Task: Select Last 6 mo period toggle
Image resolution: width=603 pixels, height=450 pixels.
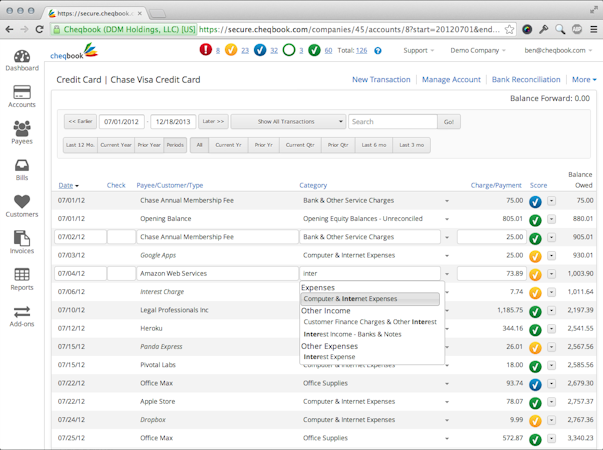Action: 374,145
